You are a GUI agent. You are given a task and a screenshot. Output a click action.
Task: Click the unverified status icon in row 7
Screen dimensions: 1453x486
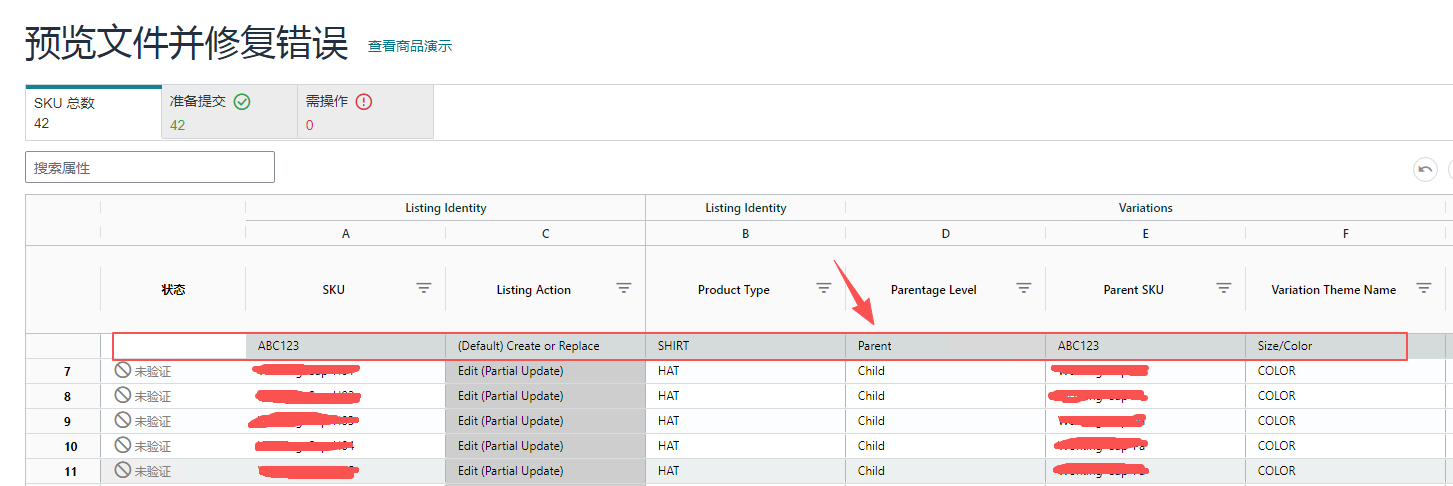point(123,371)
